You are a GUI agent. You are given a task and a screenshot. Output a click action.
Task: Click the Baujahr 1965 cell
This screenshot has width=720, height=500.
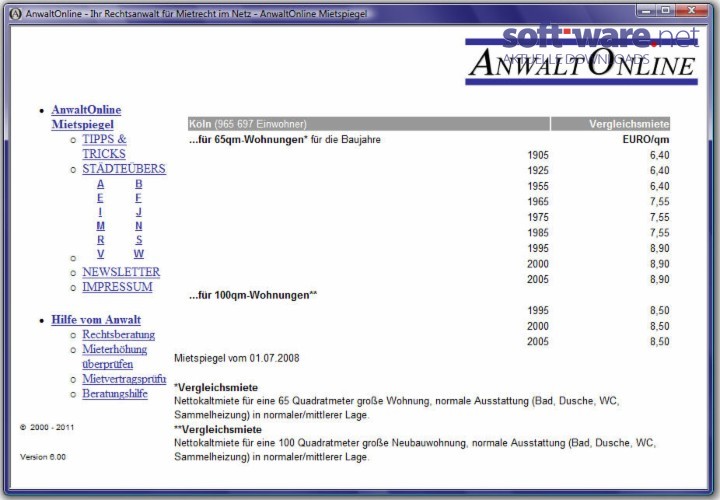click(x=538, y=202)
